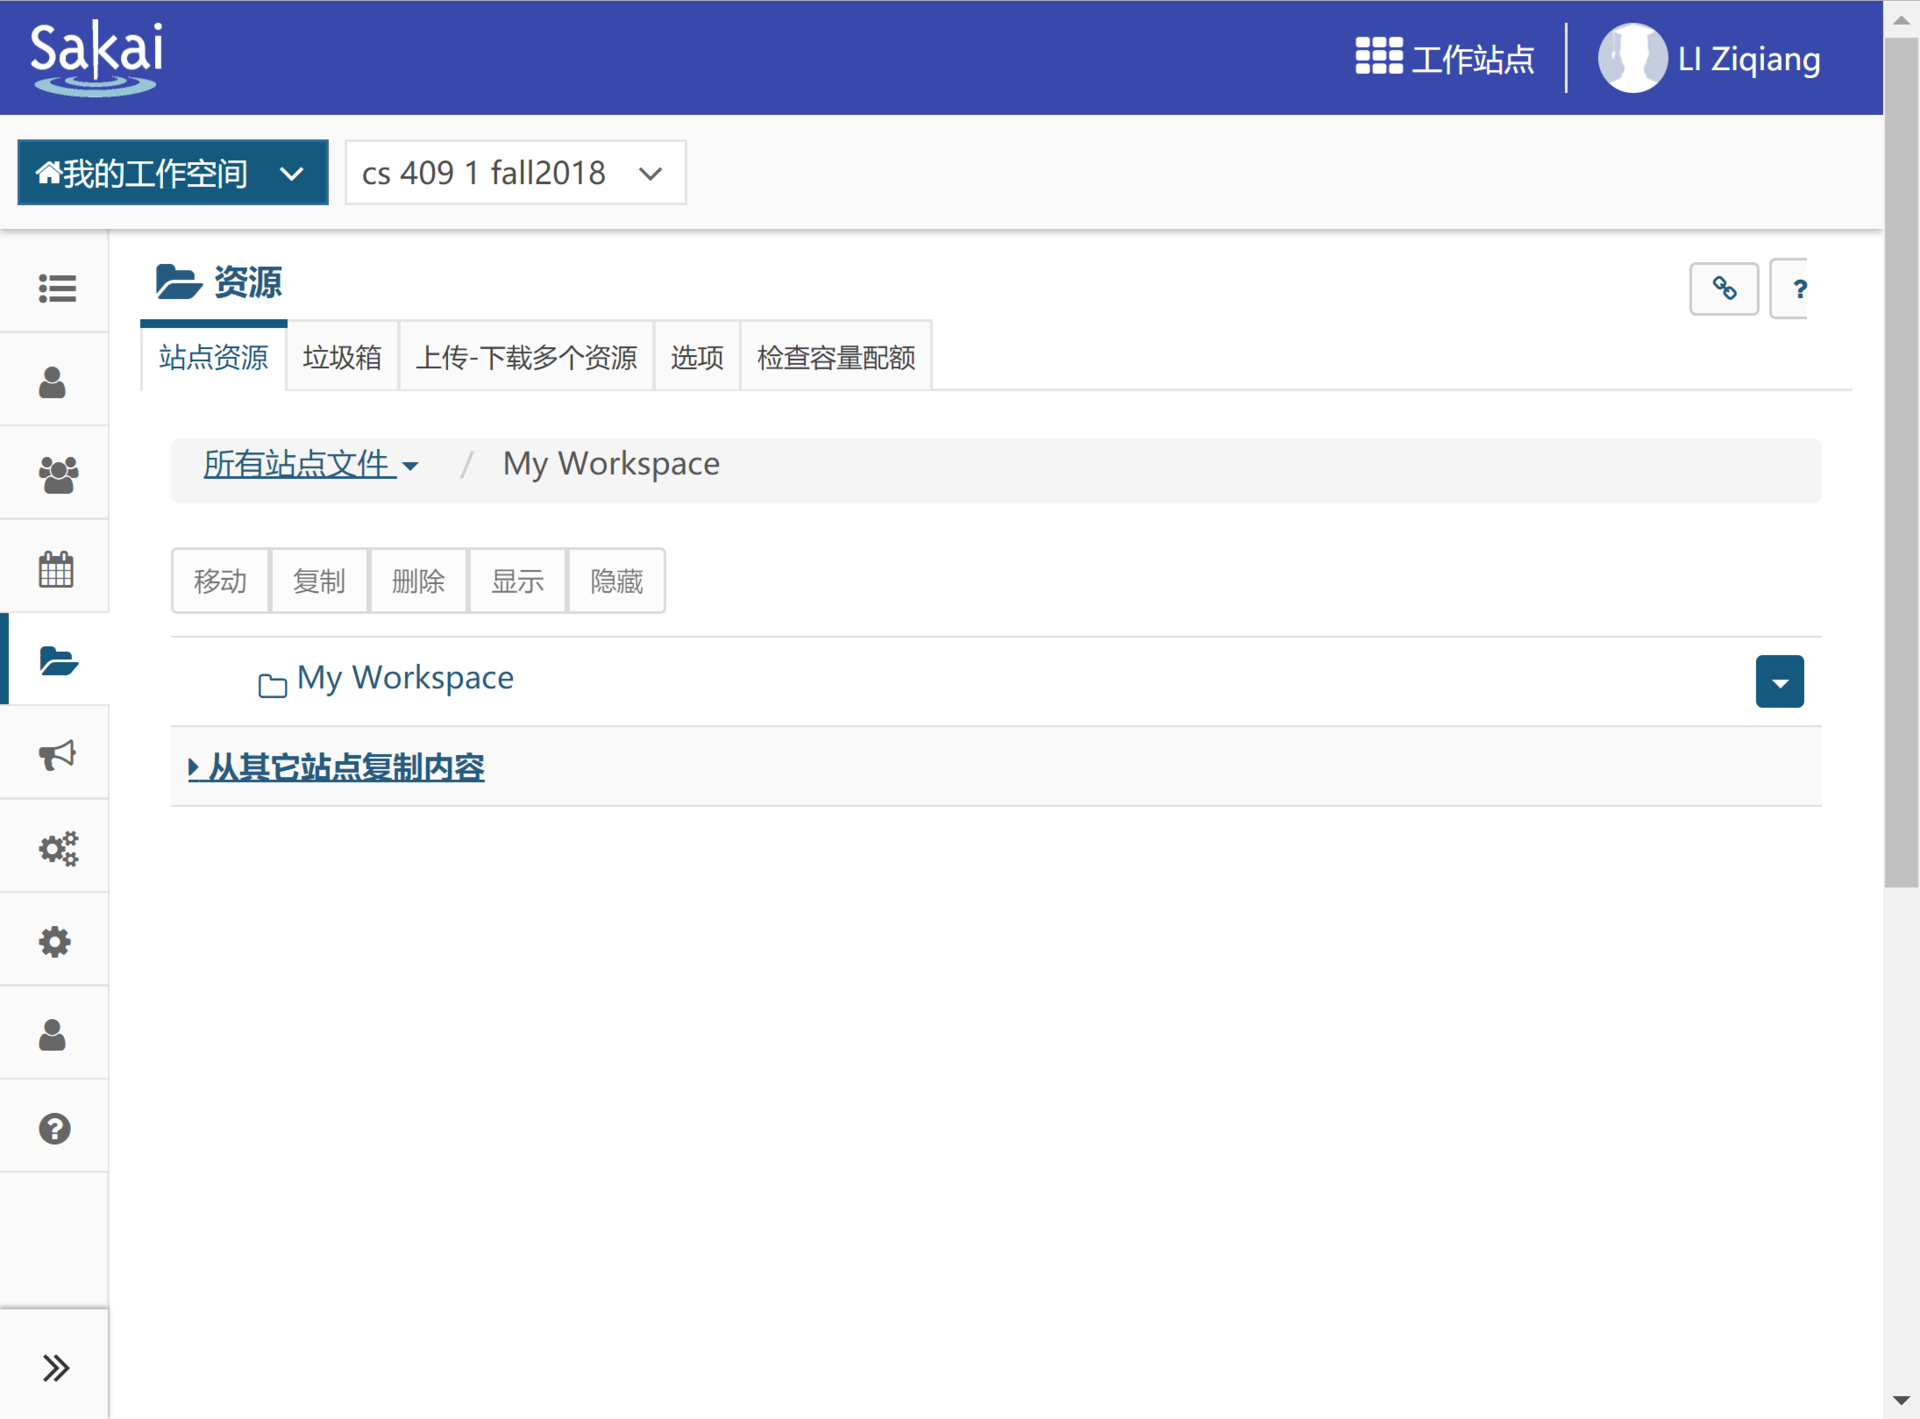1920x1419 pixels.
Task: Expand sidebar with double-chevron icon
Action: (56, 1367)
